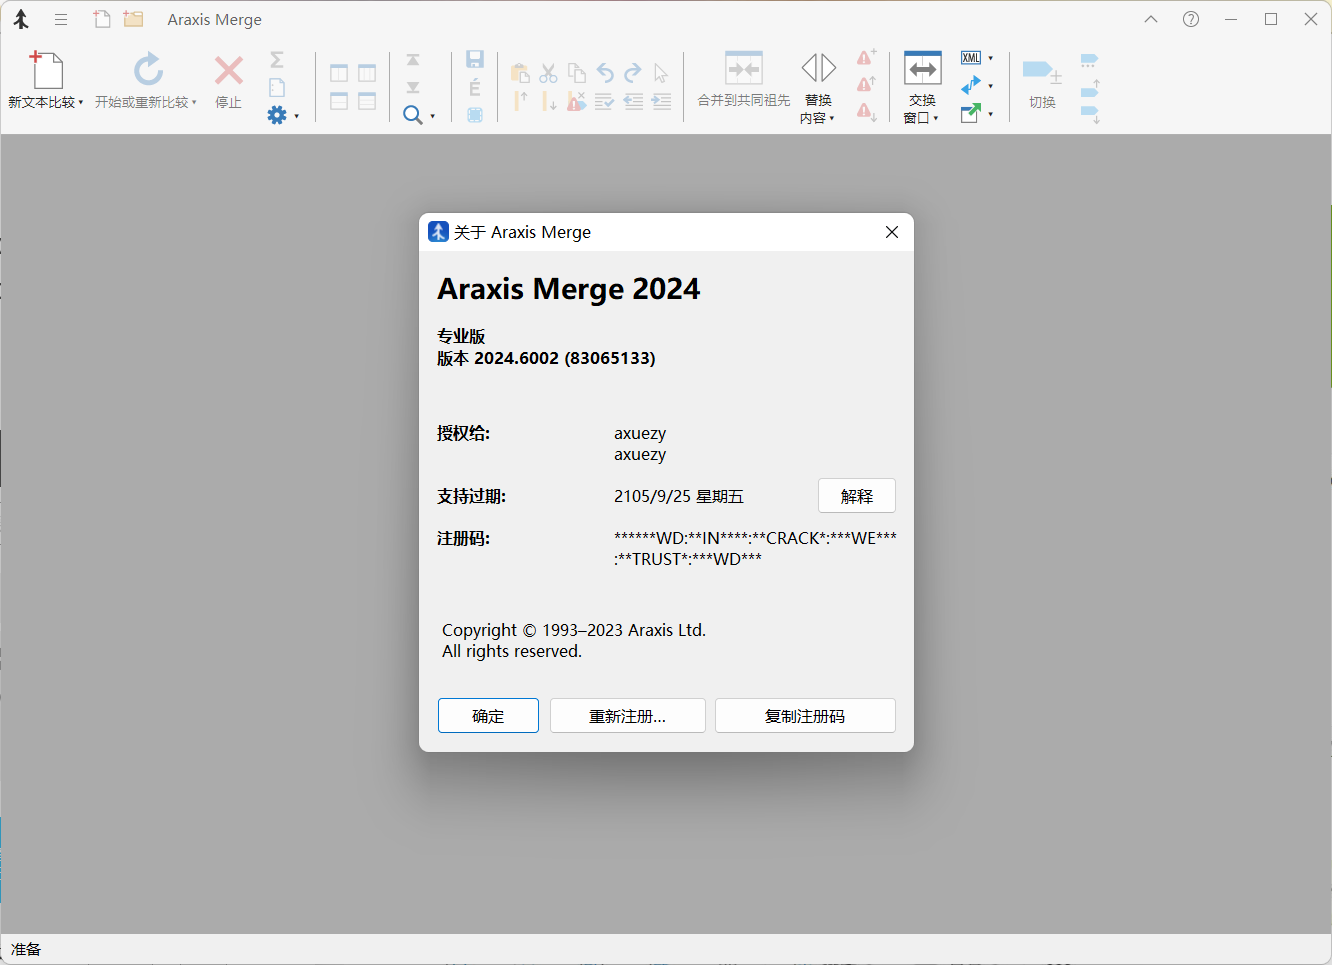Viewport: 1332px width, 965px height.
Task: Click the warning triangle with plus icon
Action: [x=867, y=58]
